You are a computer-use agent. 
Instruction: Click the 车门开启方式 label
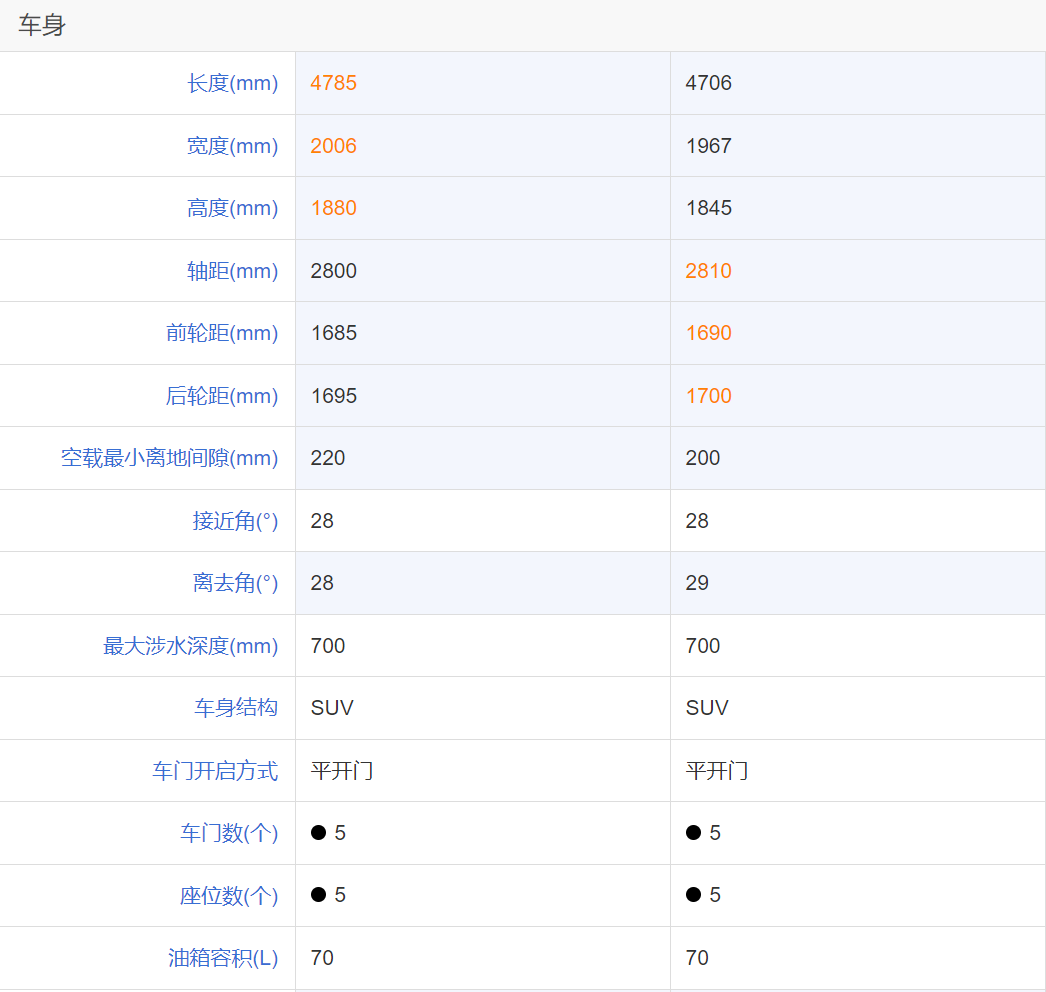point(215,771)
